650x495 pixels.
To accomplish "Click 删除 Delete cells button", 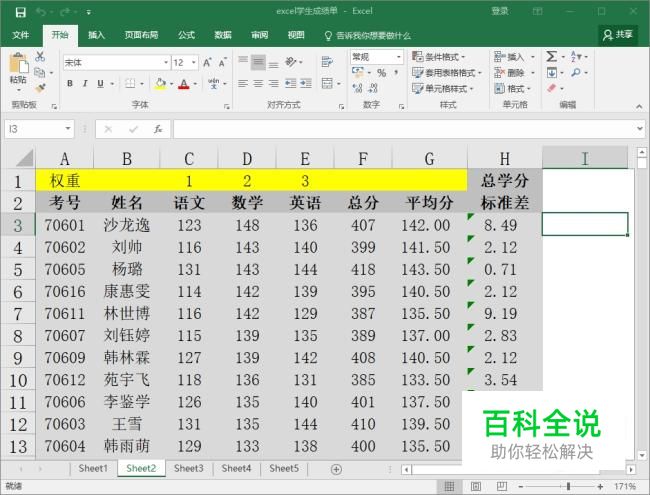I will pyautogui.click(x=514, y=73).
